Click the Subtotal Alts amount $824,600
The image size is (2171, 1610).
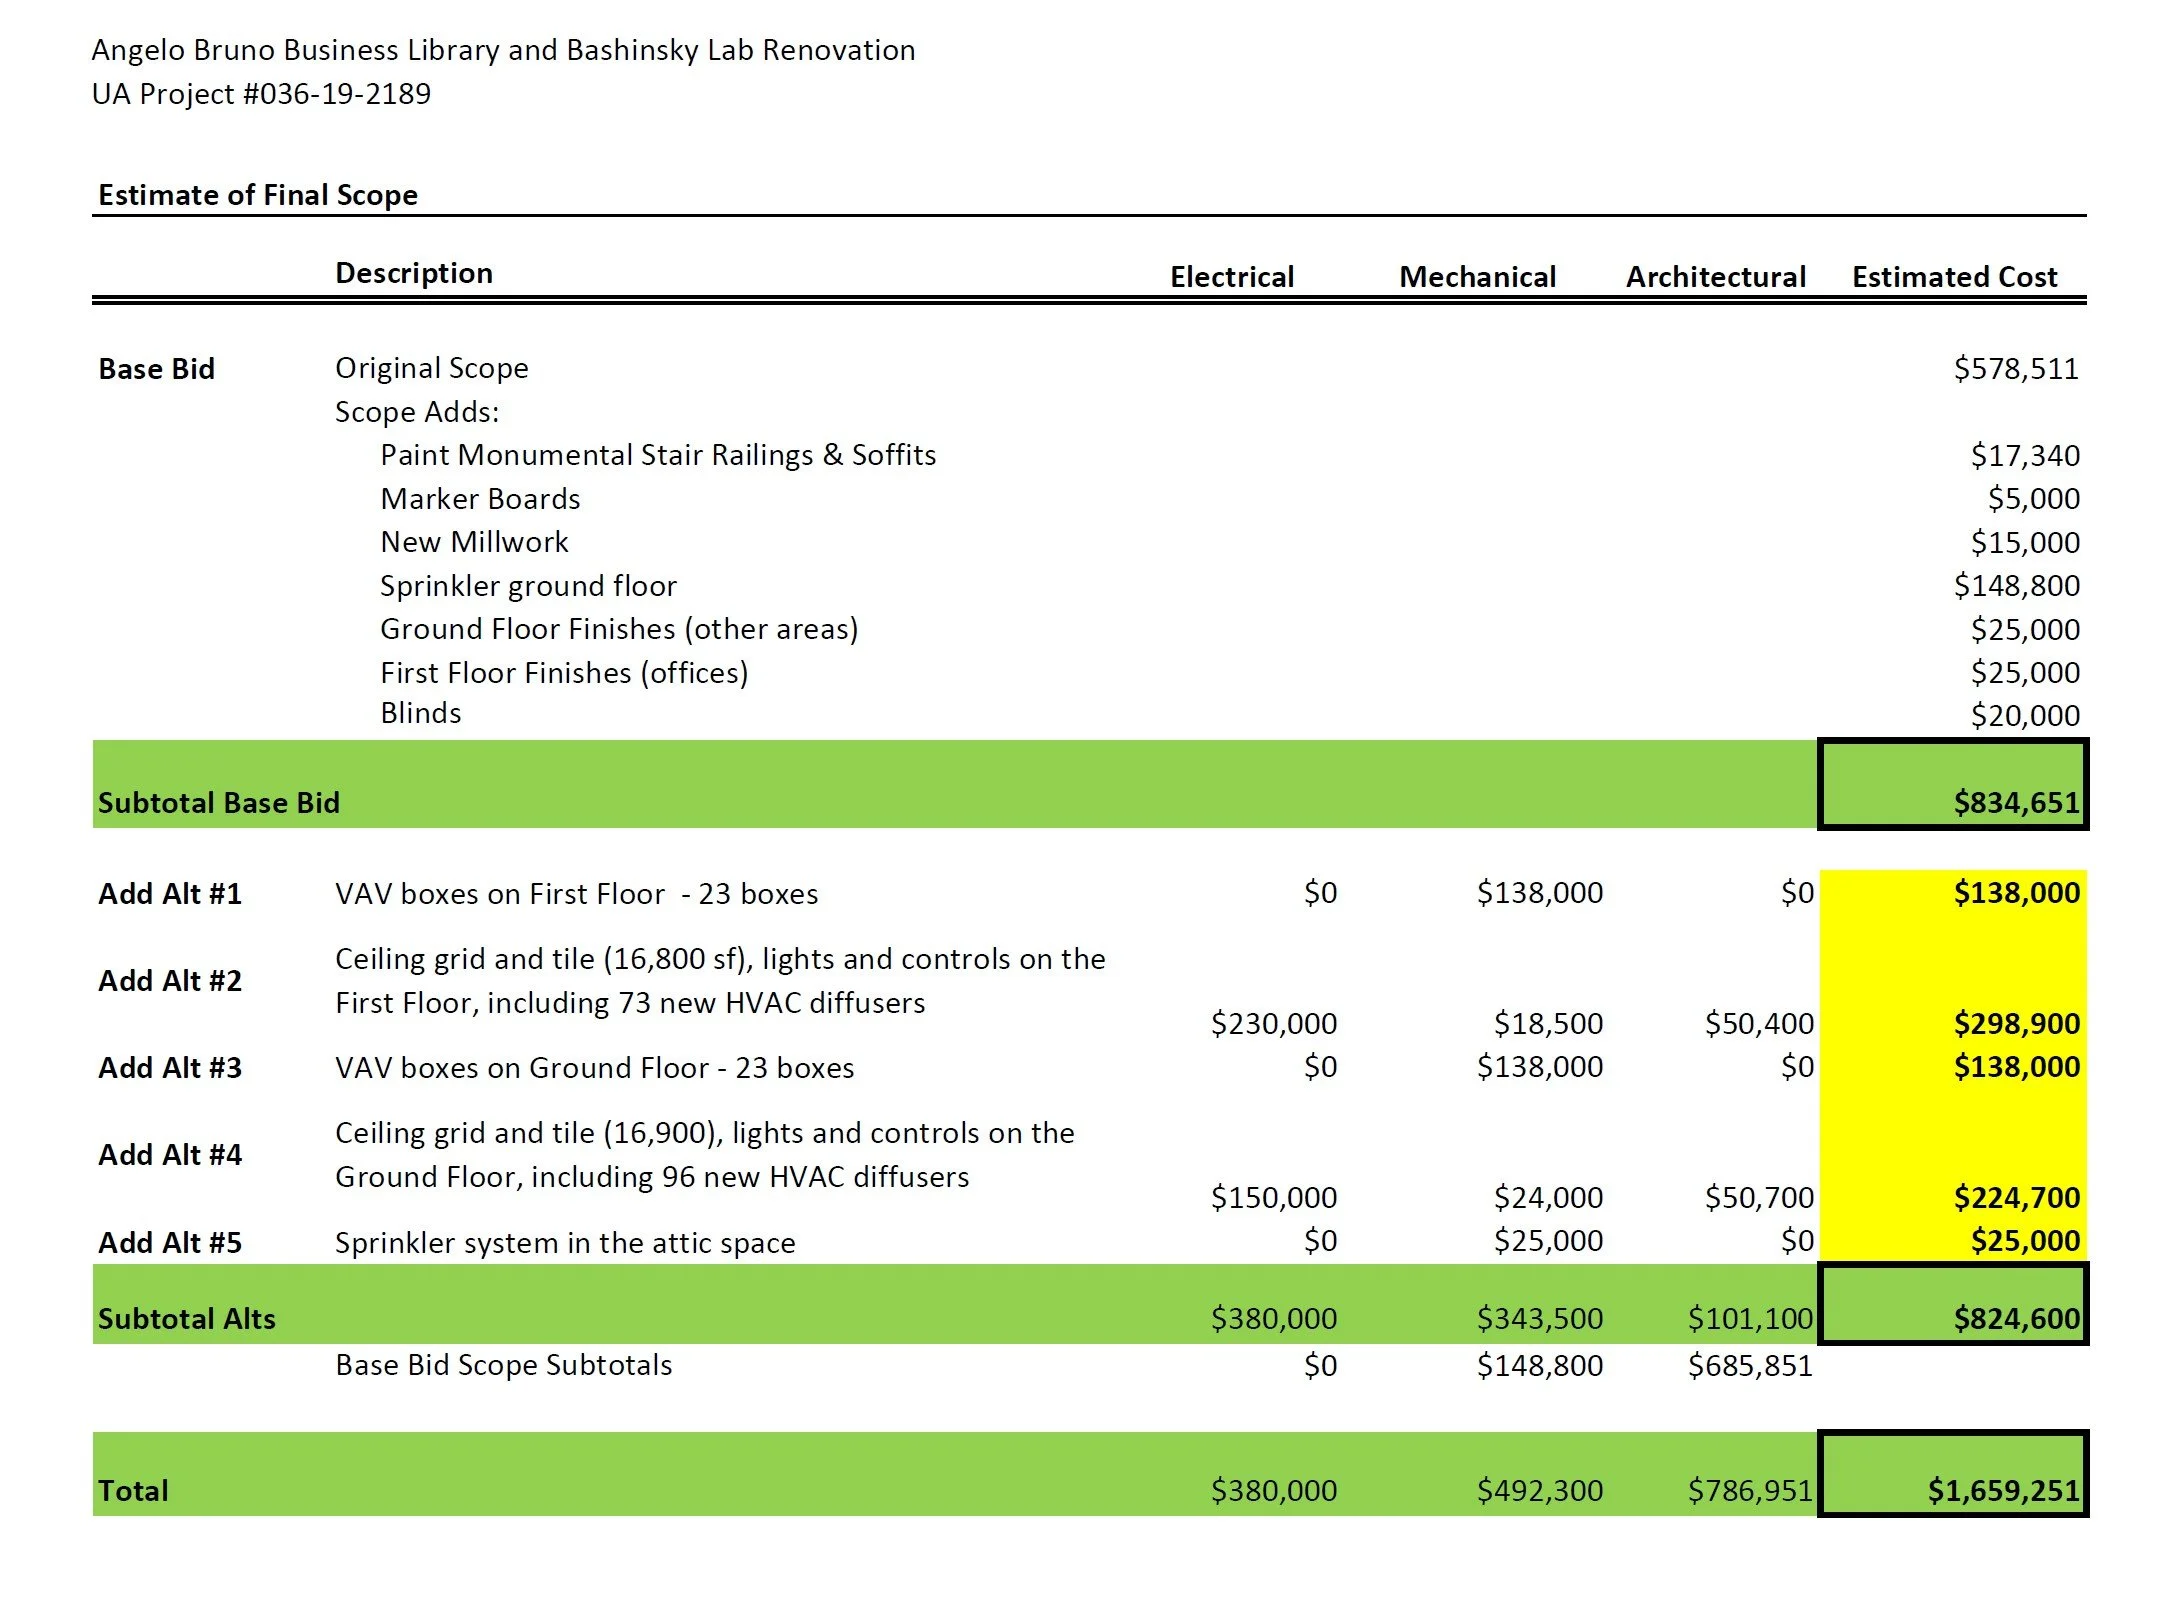pos(2015,1318)
